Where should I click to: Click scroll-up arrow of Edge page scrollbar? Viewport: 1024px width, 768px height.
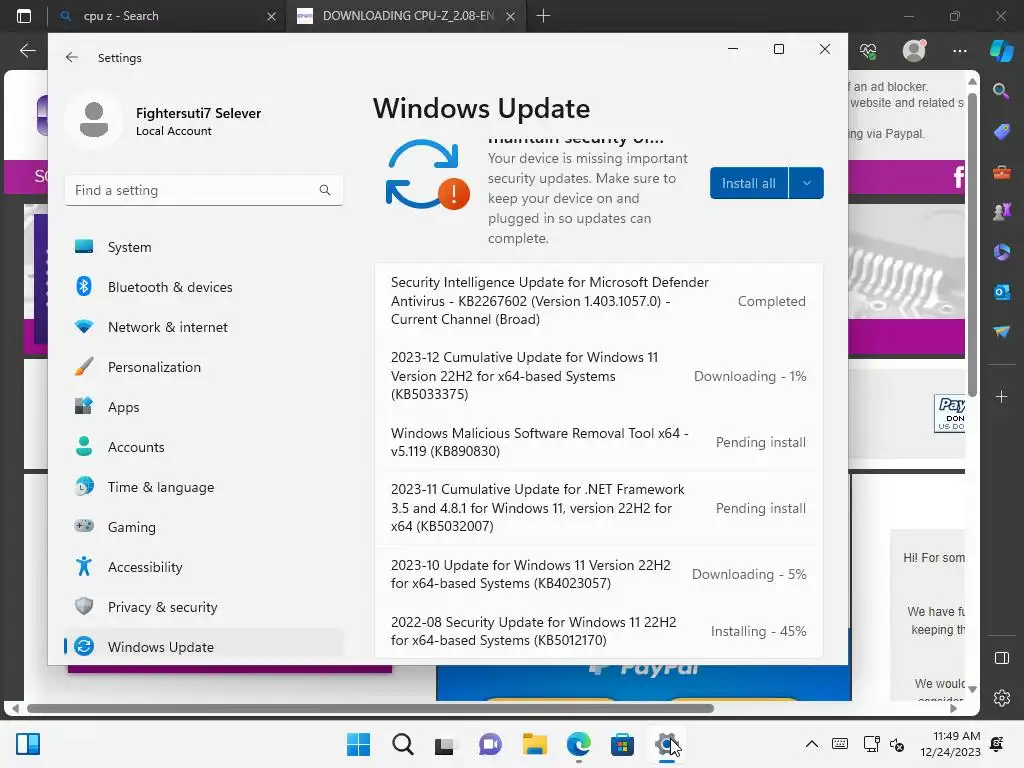coord(972,82)
